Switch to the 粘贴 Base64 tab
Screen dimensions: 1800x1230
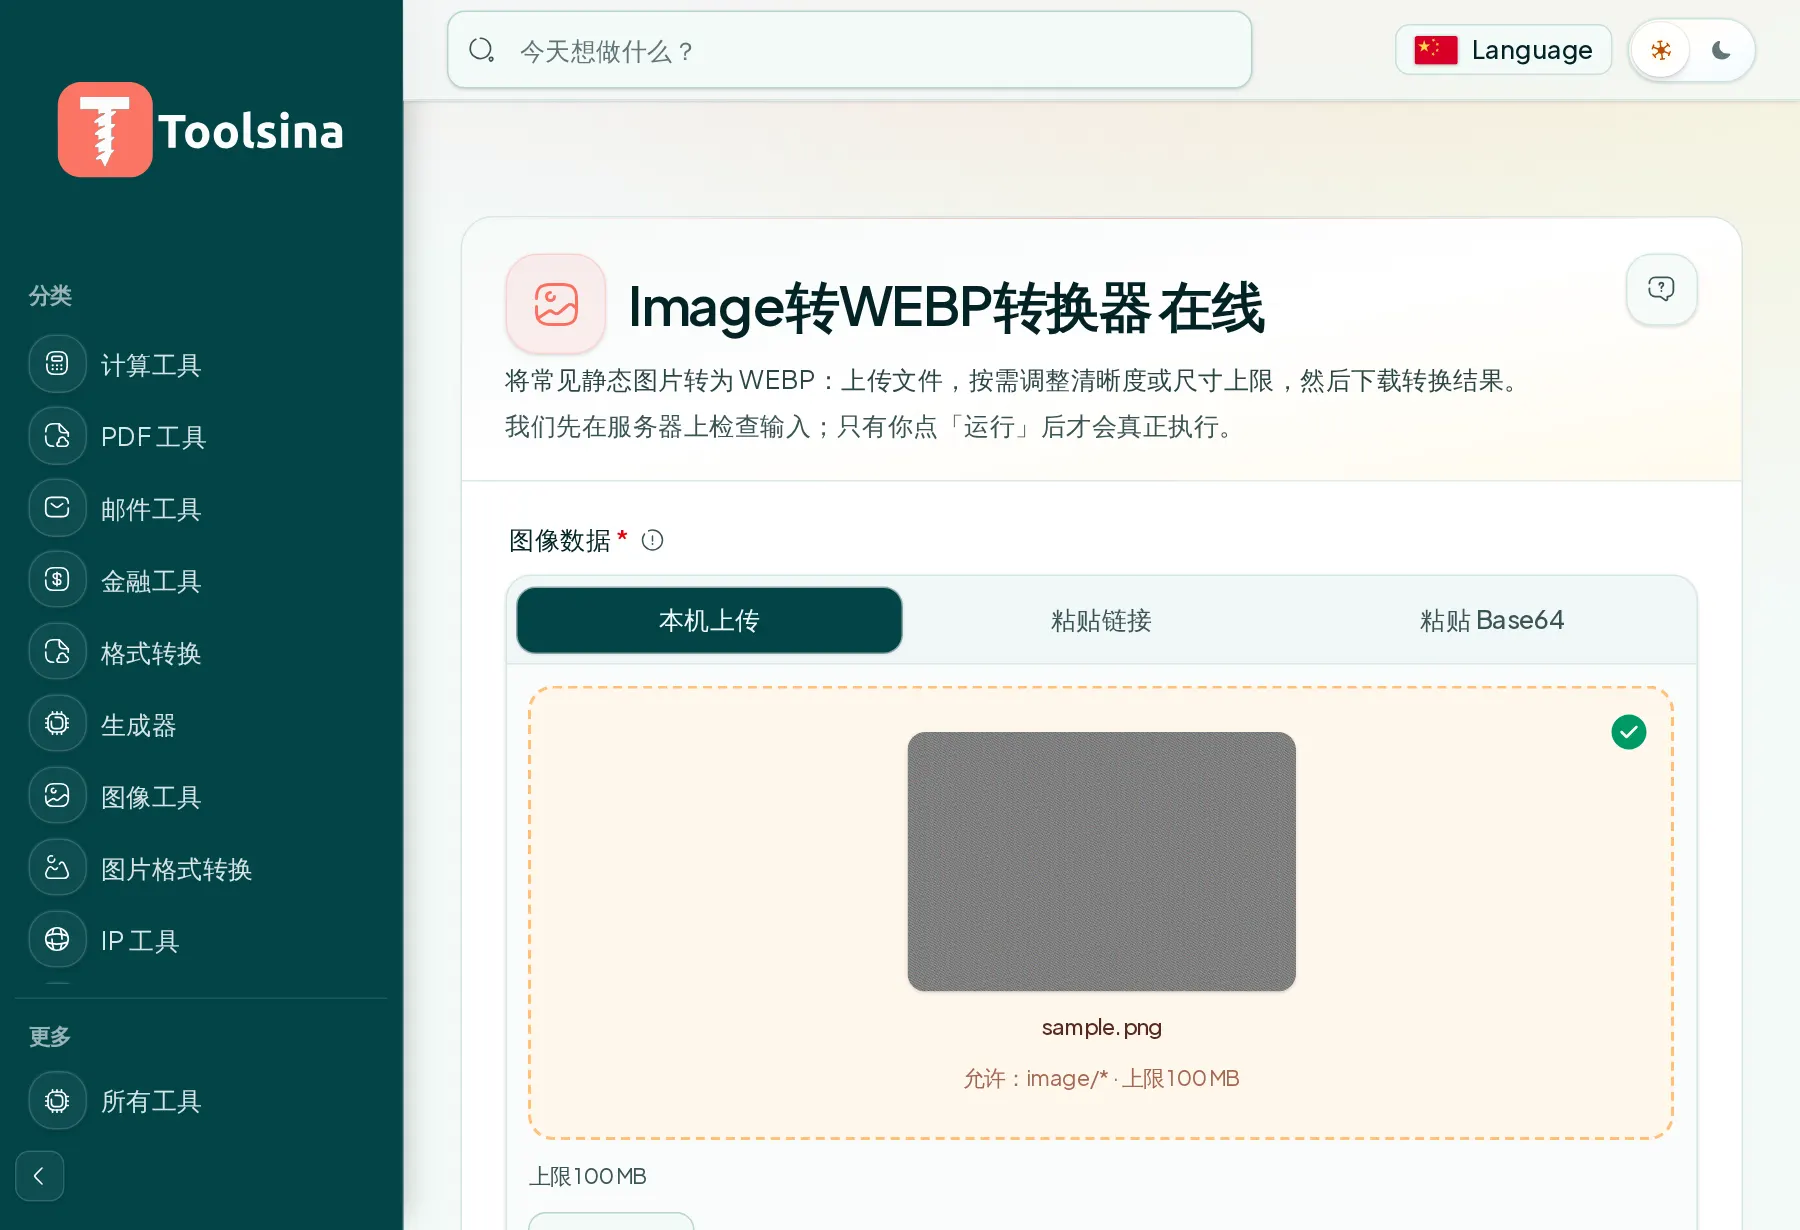coord(1492,620)
